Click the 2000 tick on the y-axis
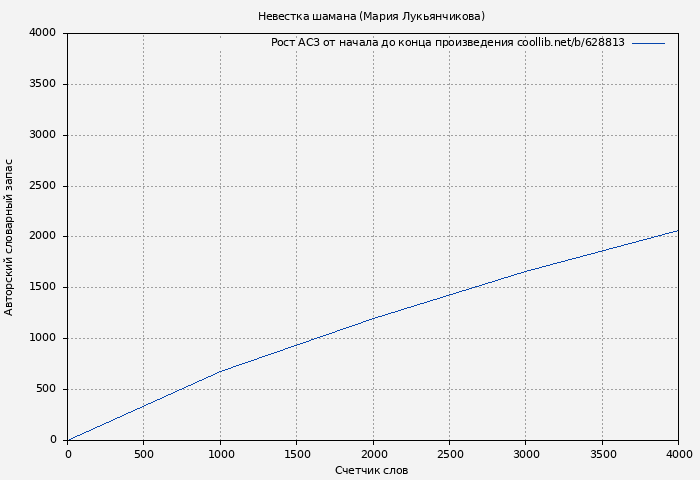 [42, 237]
